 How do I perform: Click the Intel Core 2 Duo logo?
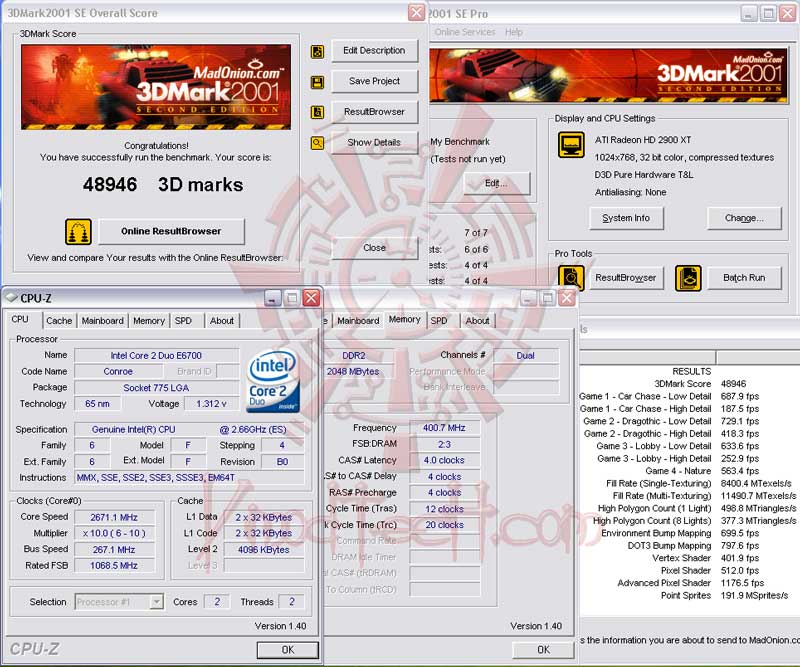273,381
